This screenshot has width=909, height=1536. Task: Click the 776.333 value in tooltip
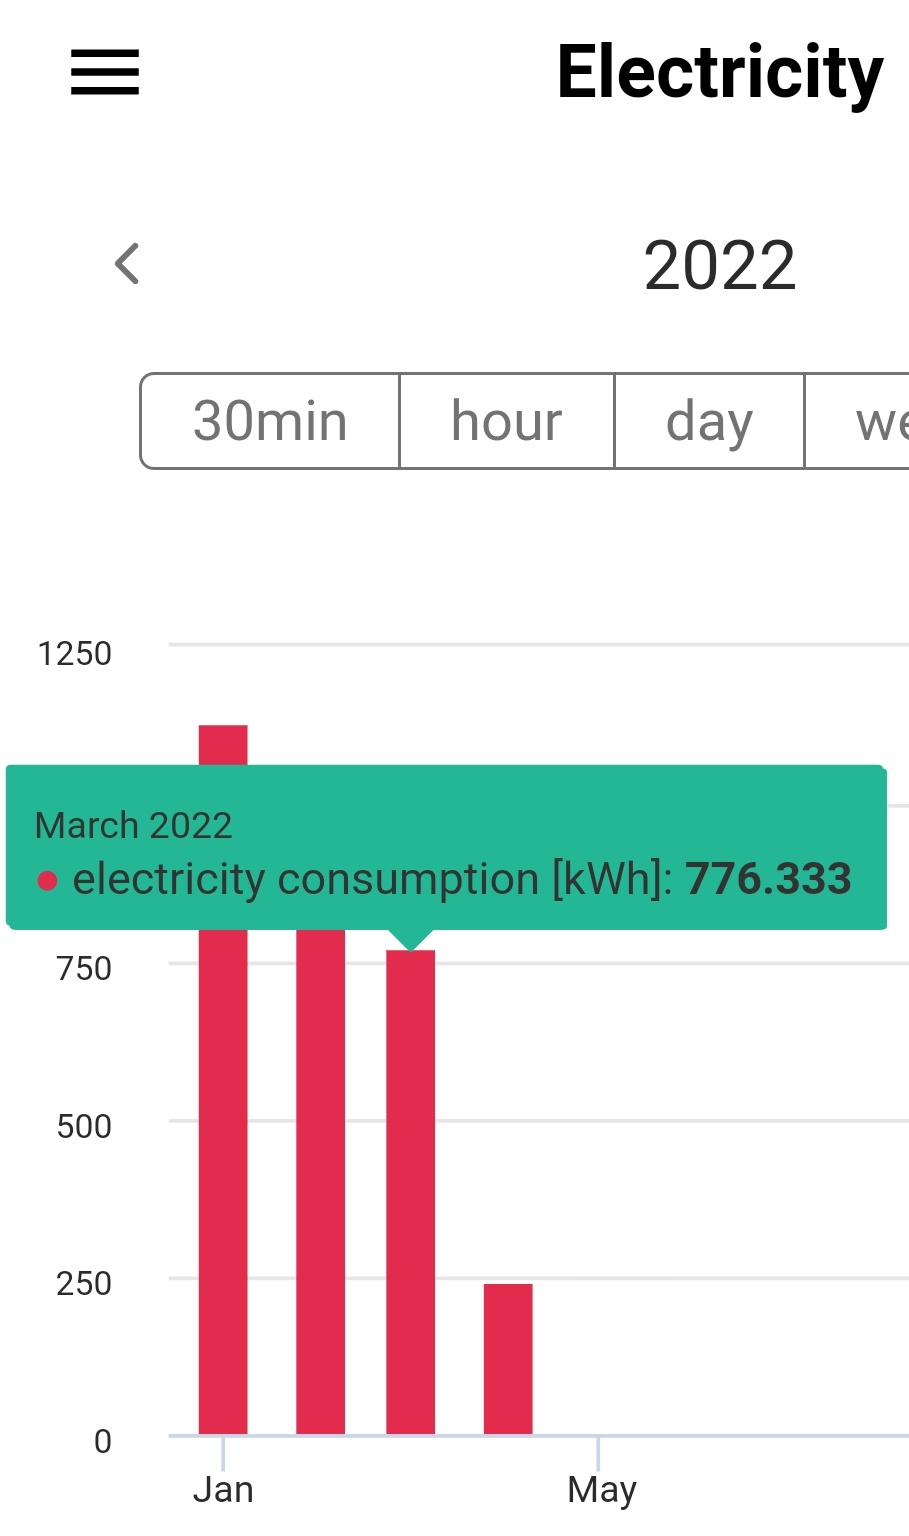tap(768, 879)
